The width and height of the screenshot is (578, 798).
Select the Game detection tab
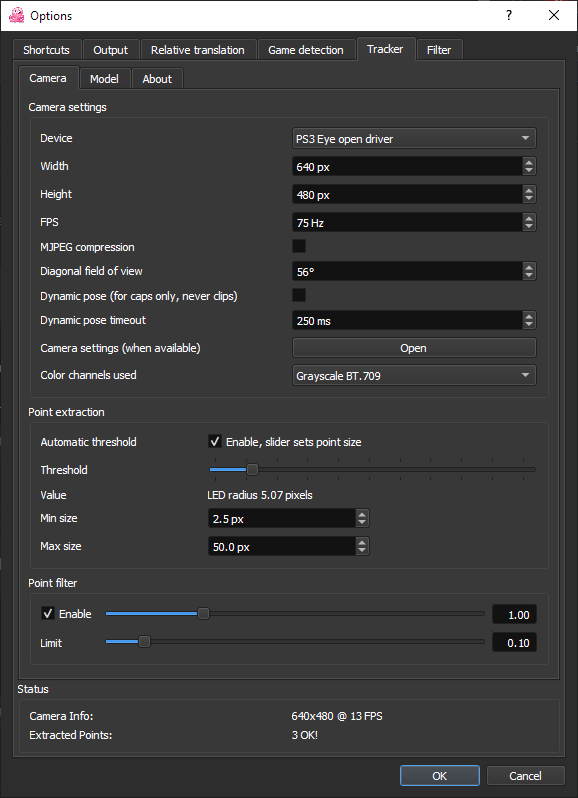click(306, 50)
